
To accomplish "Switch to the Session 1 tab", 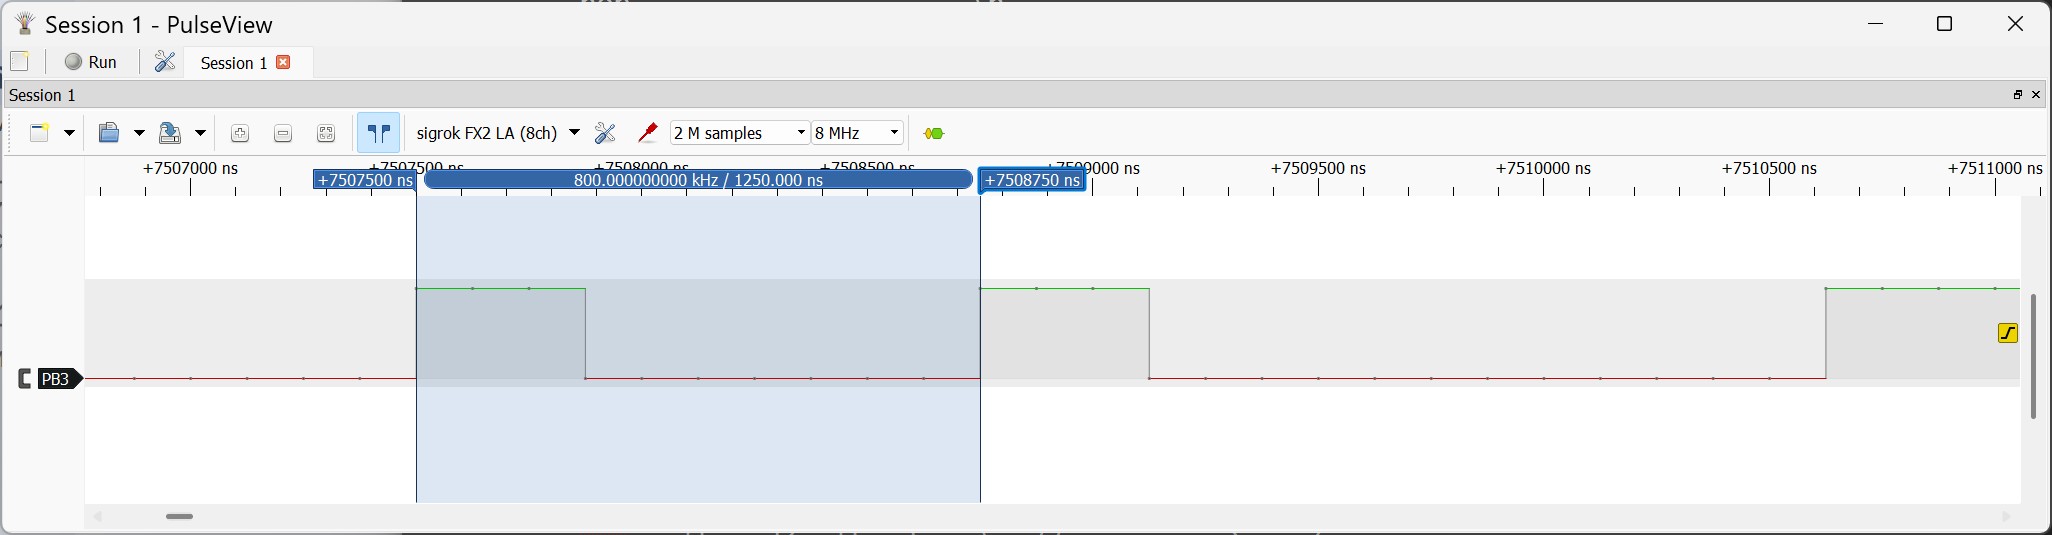I will pyautogui.click(x=233, y=63).
